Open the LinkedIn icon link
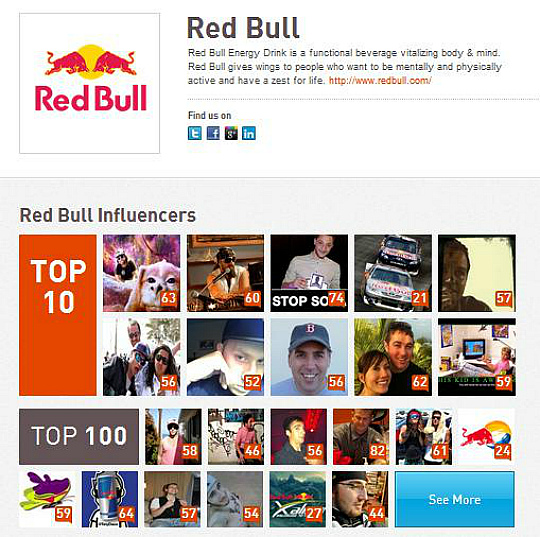Viewport: 540px width, 537px height. pos(249,133)
